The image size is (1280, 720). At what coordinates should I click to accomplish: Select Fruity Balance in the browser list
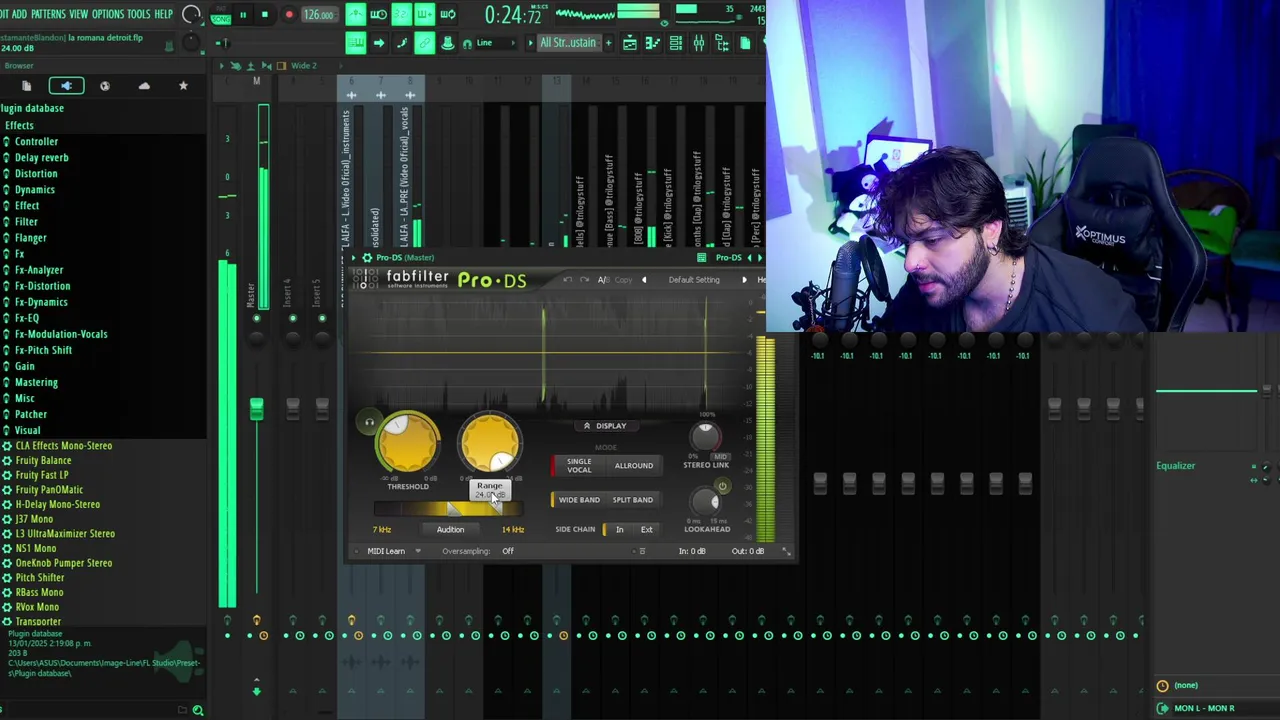point(43,461)
